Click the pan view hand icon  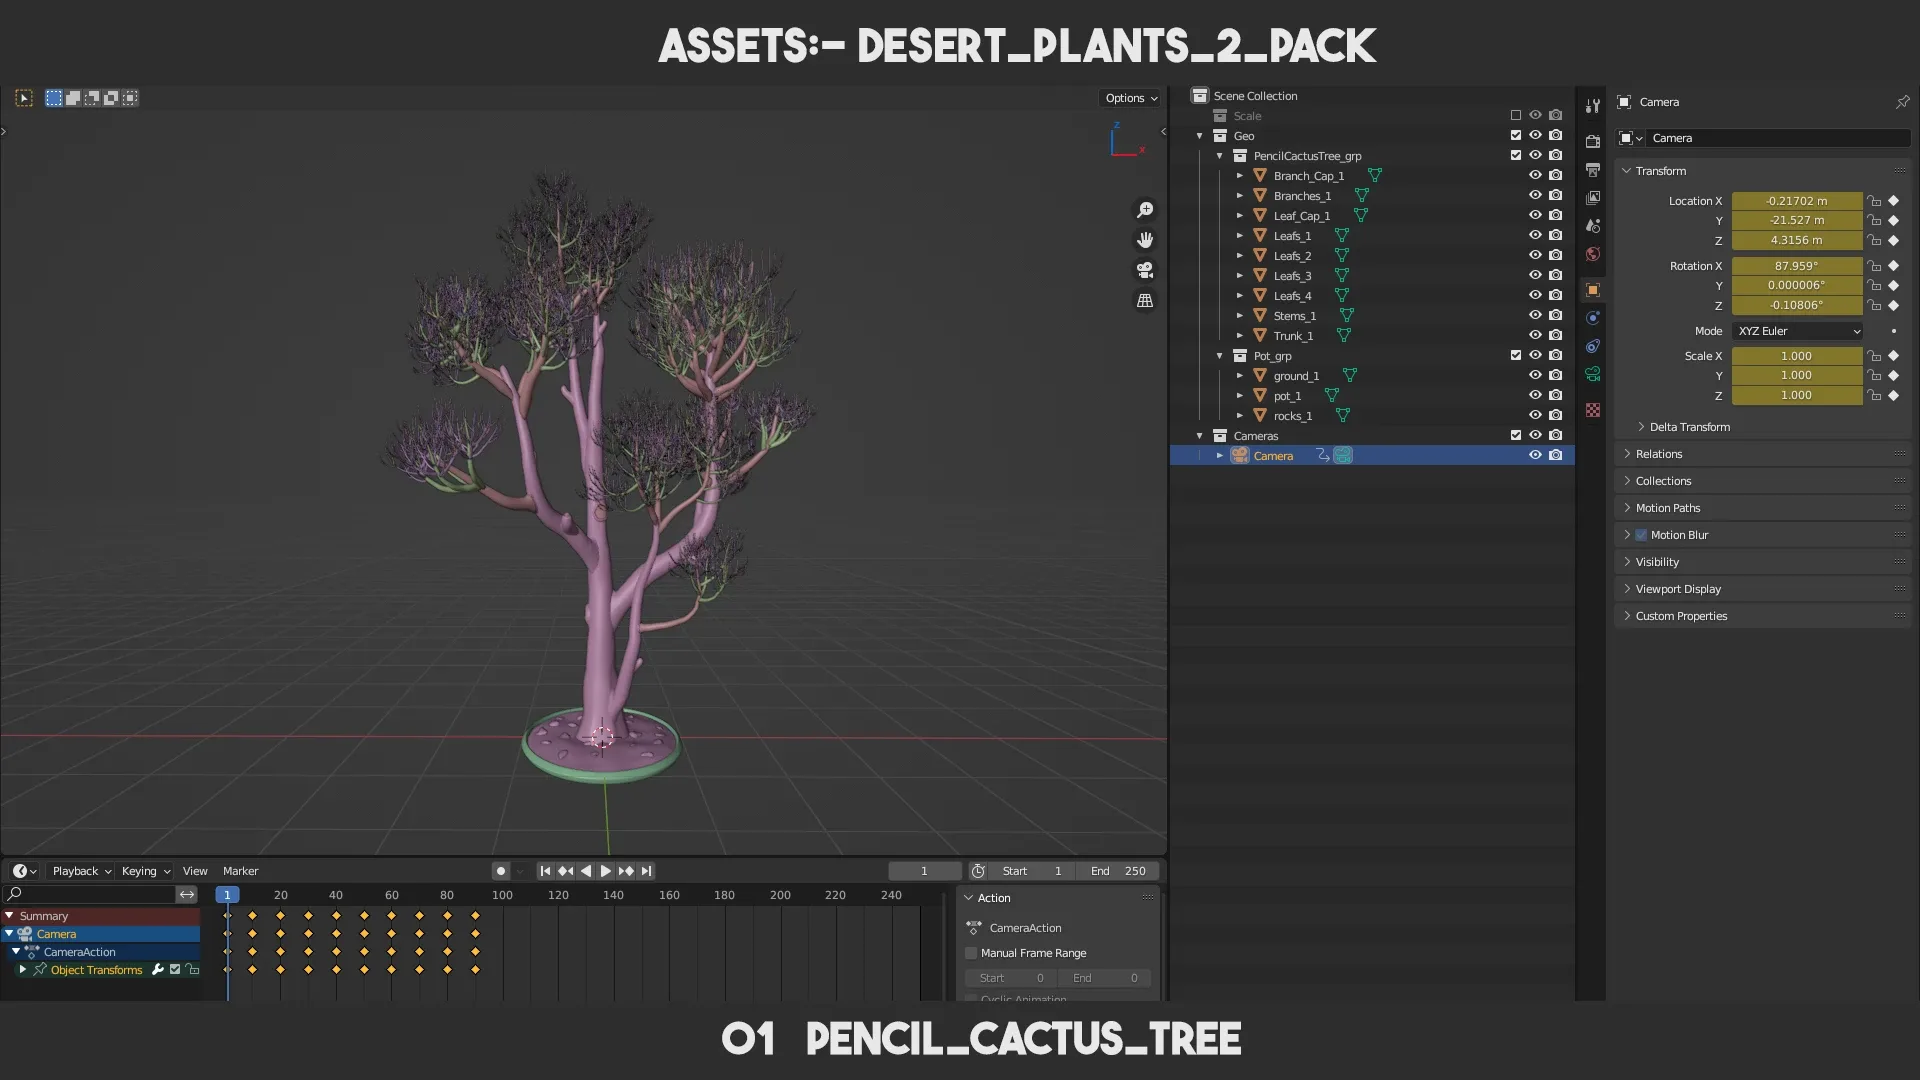[1145, 240]
